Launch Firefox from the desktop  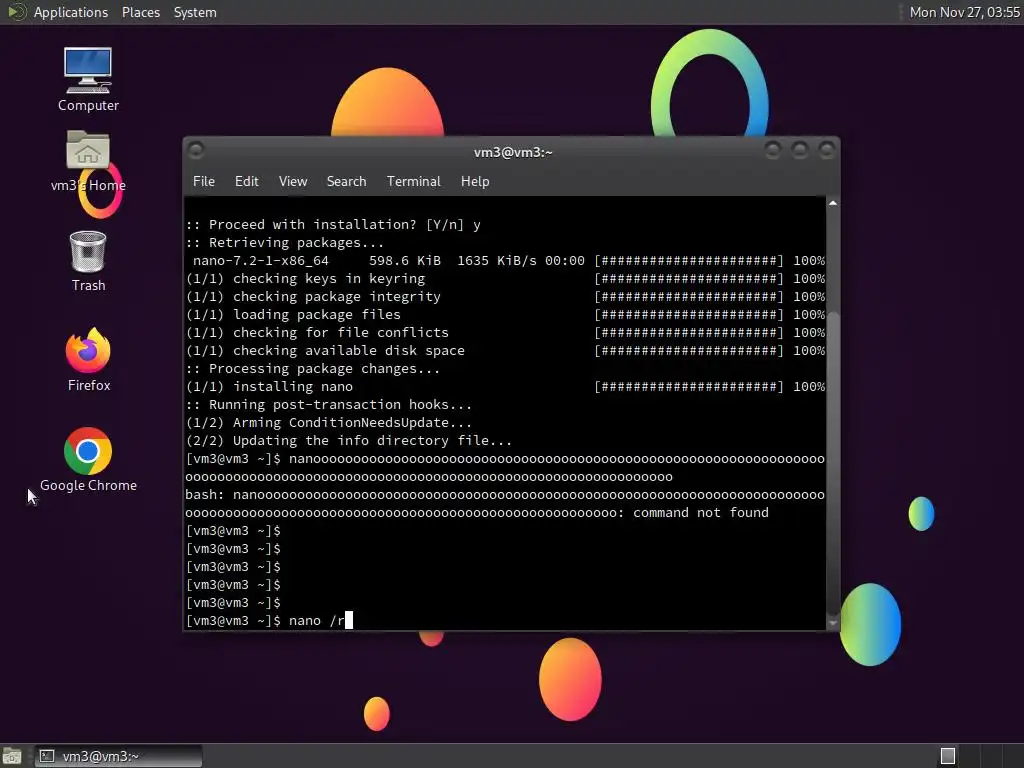(x=88, y=359)
